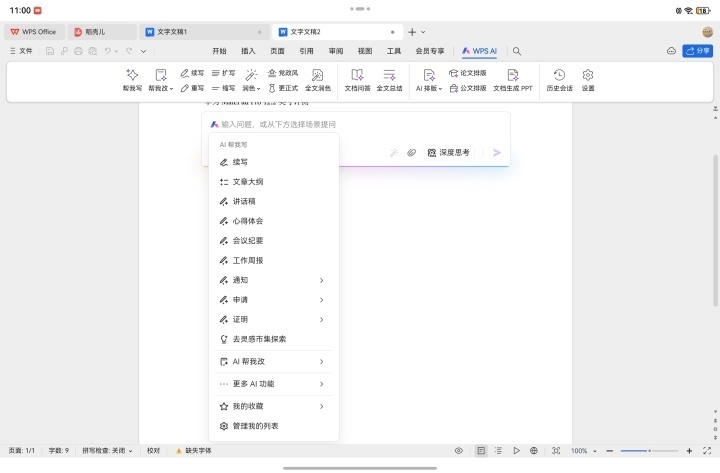Click the AI question input field
The height and width of the screenshot is (473, 720).
pos(358,124)
